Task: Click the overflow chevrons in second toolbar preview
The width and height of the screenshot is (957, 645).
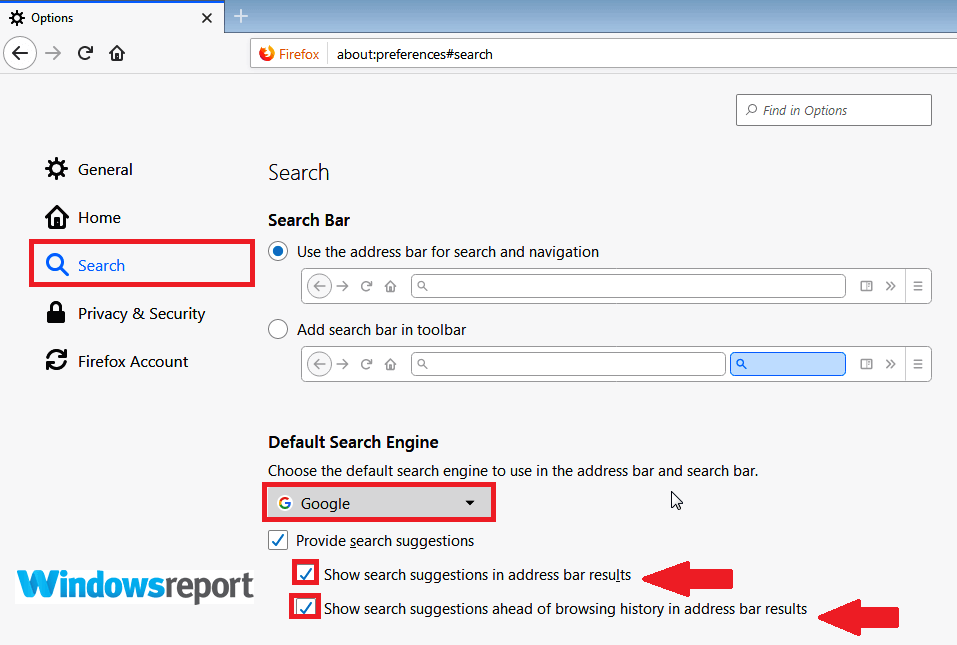Action: [890, 364]
